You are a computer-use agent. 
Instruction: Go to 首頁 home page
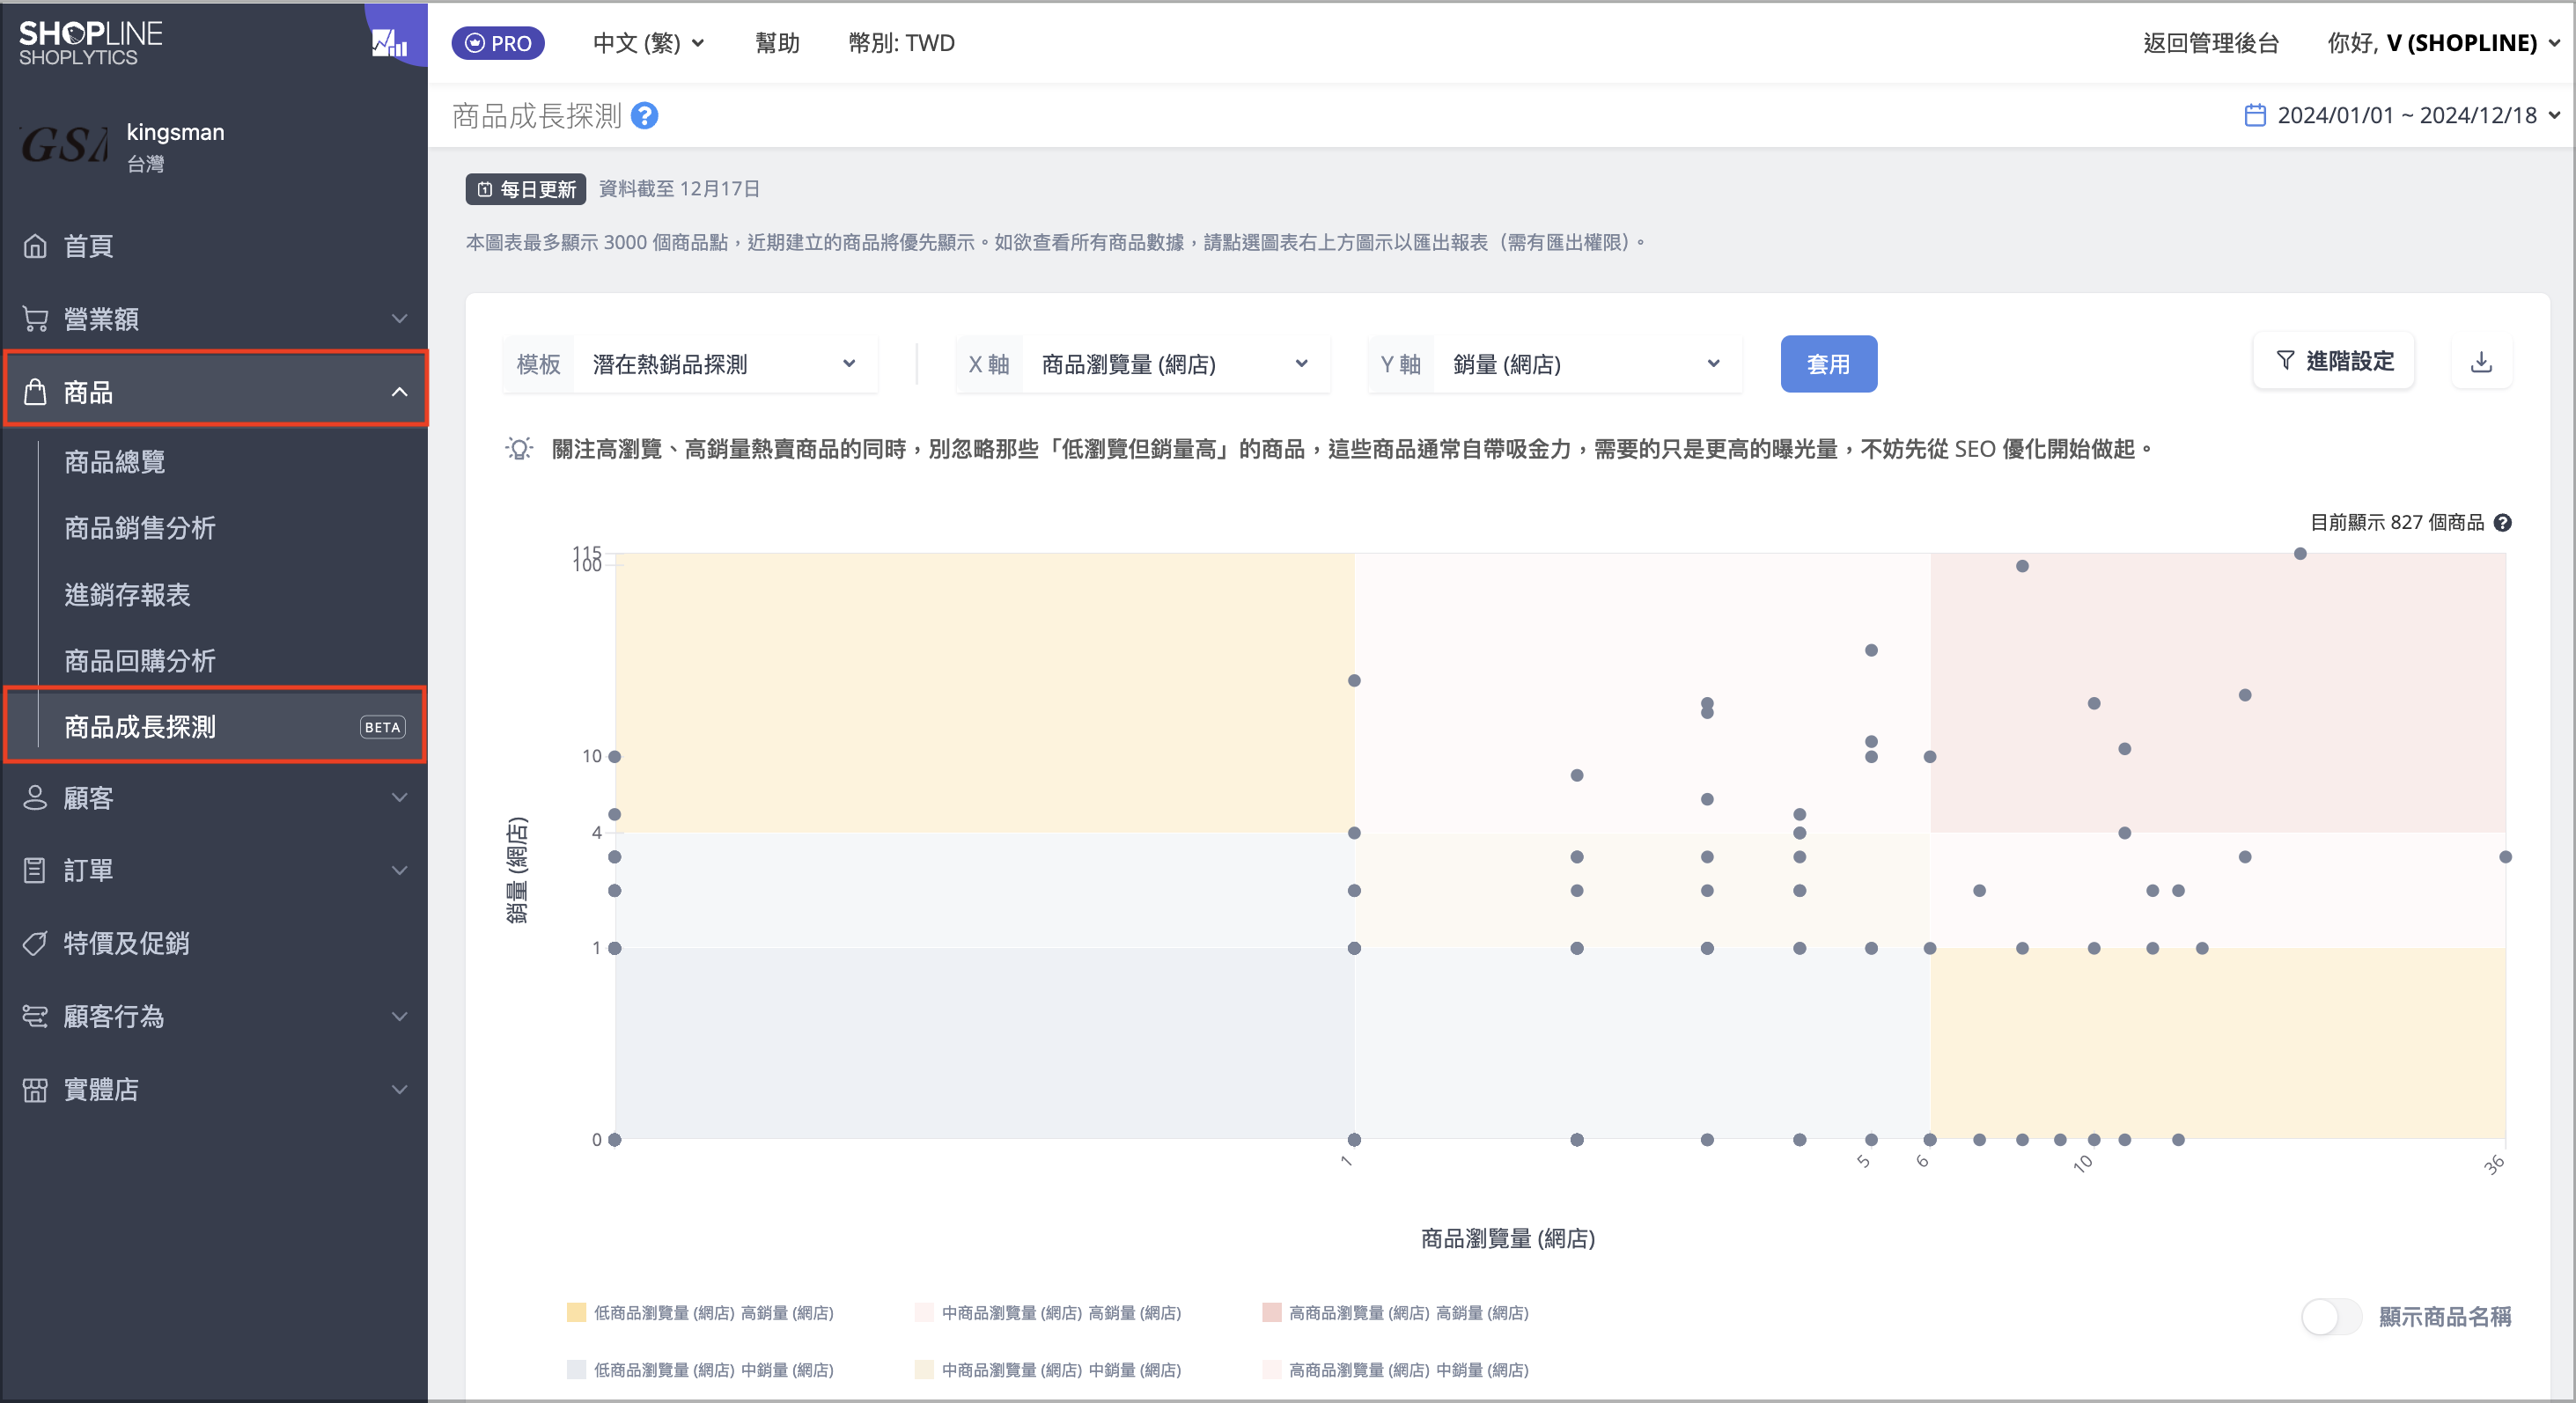(x=88, y=246)
